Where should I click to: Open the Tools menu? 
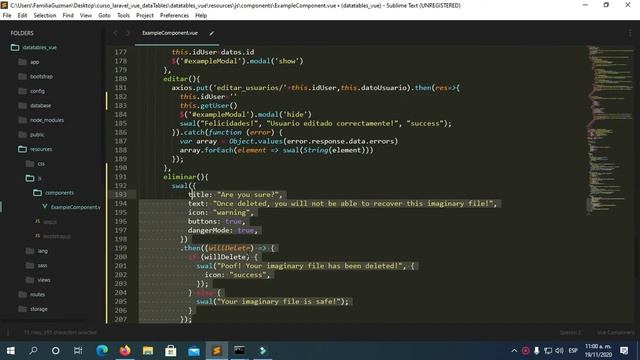(x=123, y=16)
